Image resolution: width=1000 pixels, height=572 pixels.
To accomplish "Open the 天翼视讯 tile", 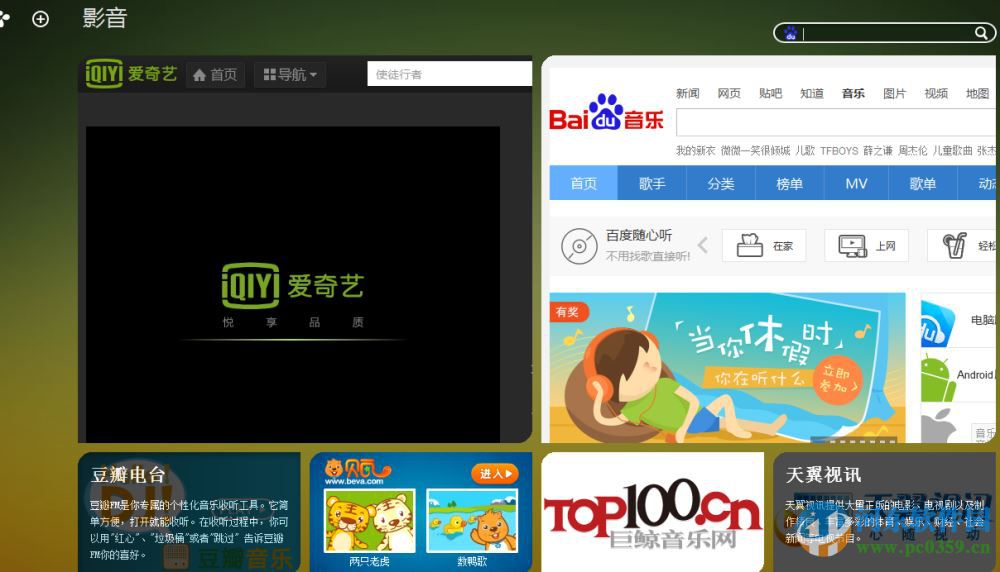I will click(886, 512).
